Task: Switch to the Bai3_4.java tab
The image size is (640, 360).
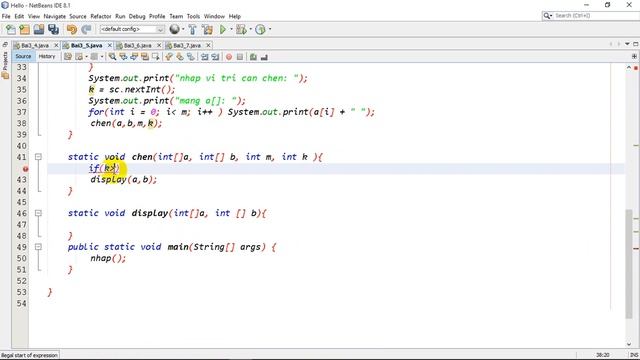Action: (x=35, y=45)
